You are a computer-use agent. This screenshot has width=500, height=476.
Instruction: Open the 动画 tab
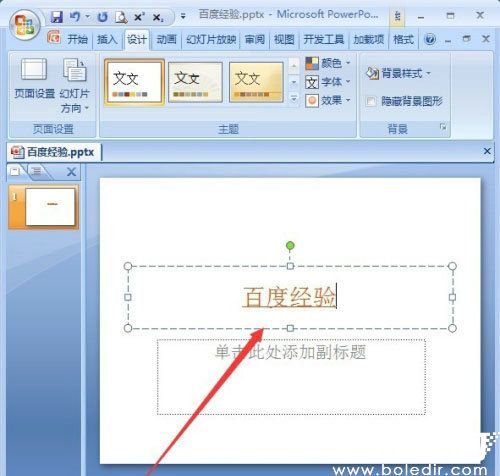(166, 39)
